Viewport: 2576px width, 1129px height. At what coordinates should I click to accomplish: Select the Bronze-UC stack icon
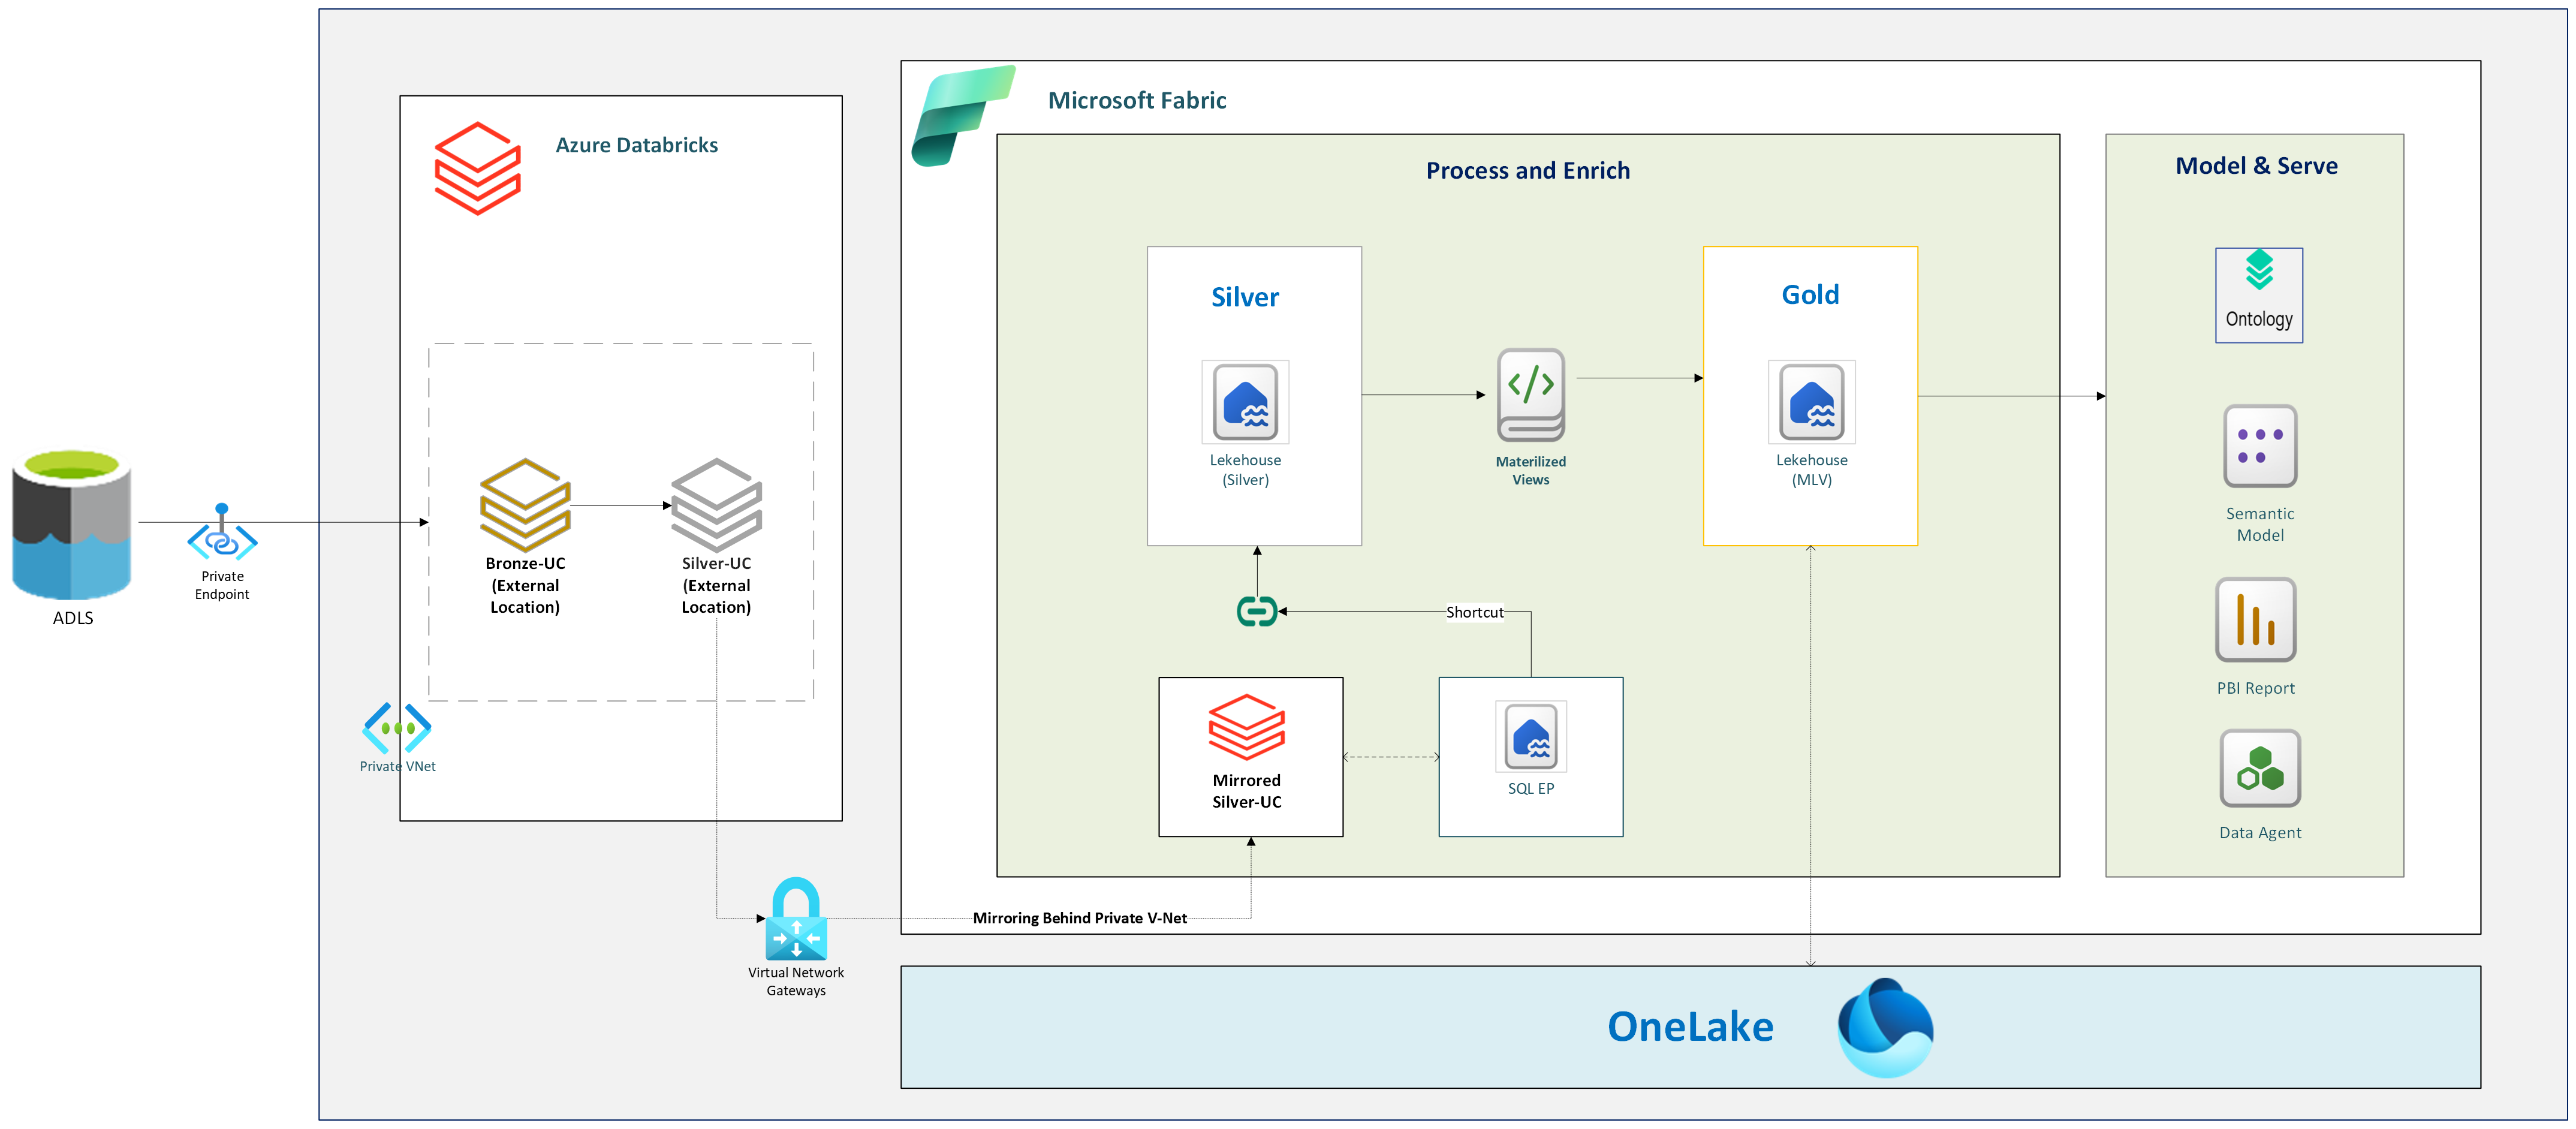click(x=525, y=504)
